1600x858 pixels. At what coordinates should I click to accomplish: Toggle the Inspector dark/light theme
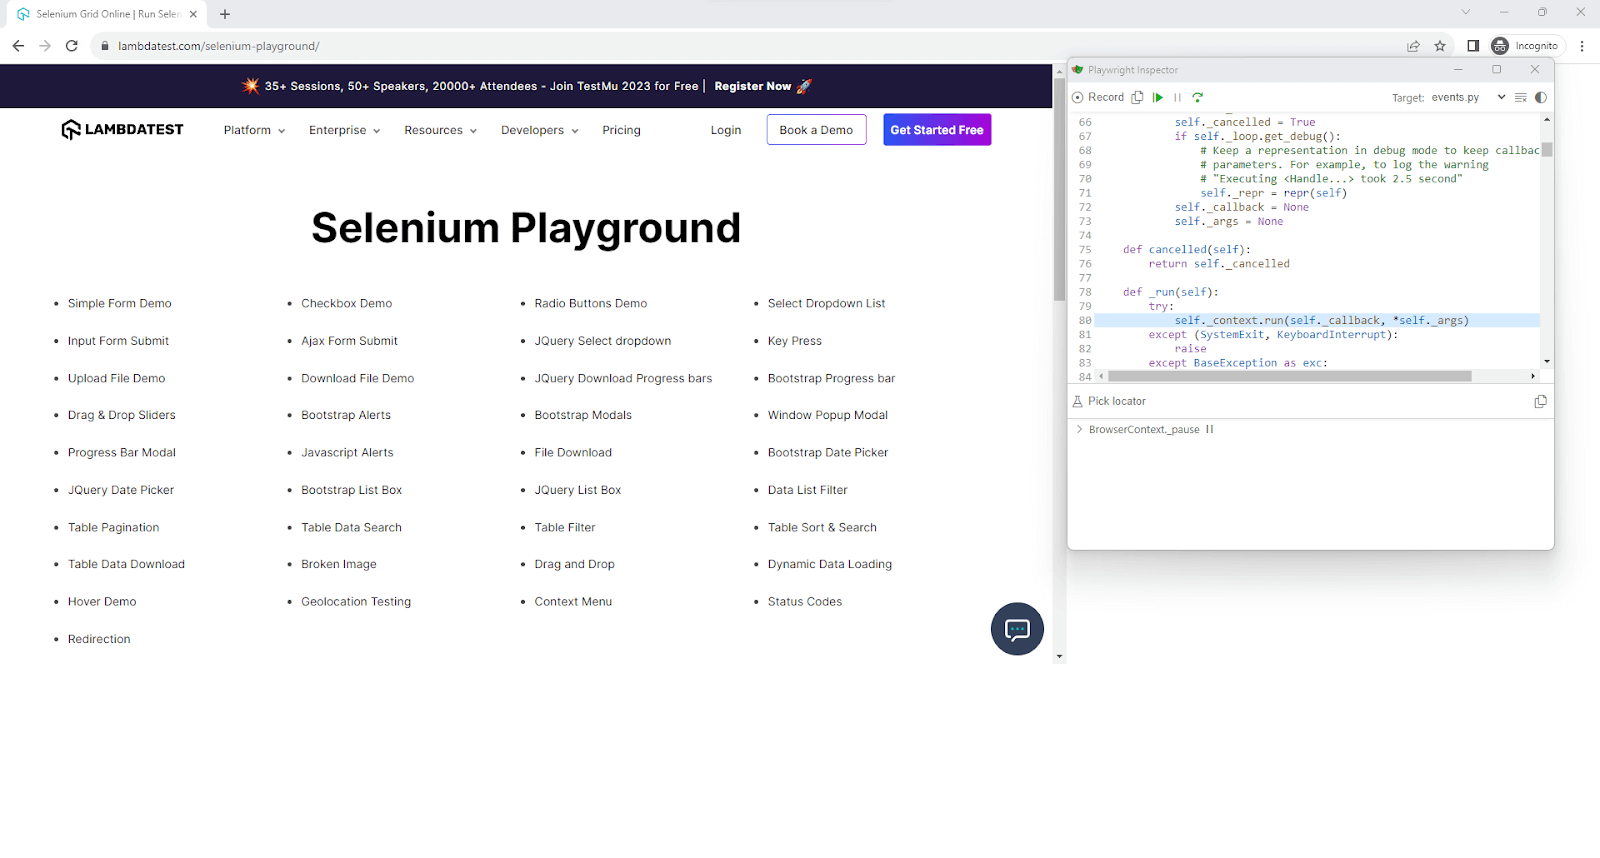coord(1541,97)
